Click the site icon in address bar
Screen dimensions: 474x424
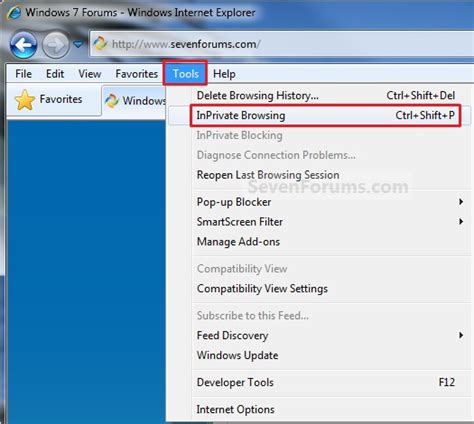(x=99, y=43)
